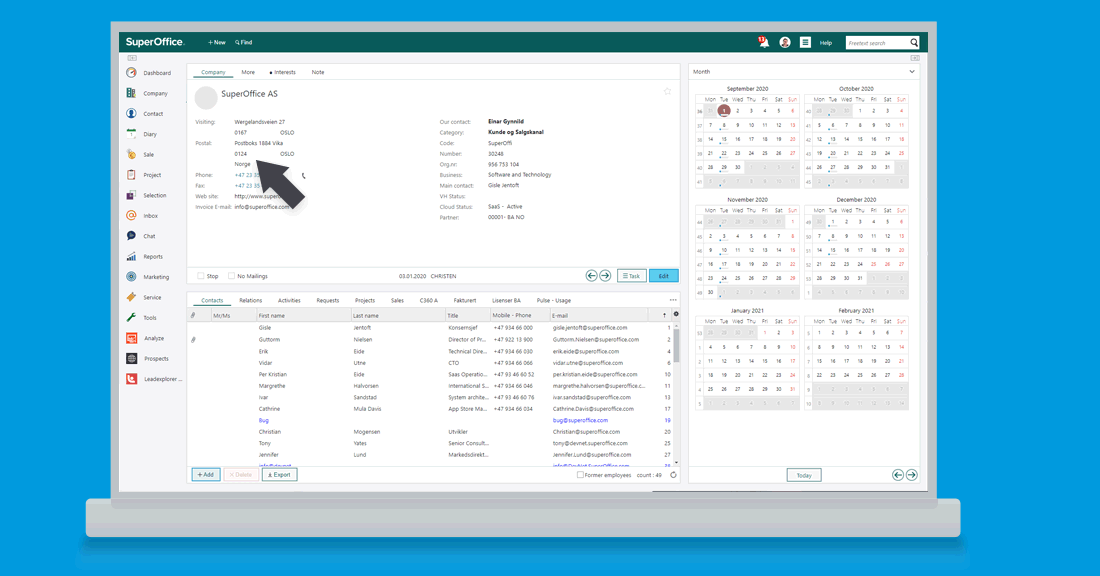Open the Reports icon in the sidebar

(x=131, y=256)
